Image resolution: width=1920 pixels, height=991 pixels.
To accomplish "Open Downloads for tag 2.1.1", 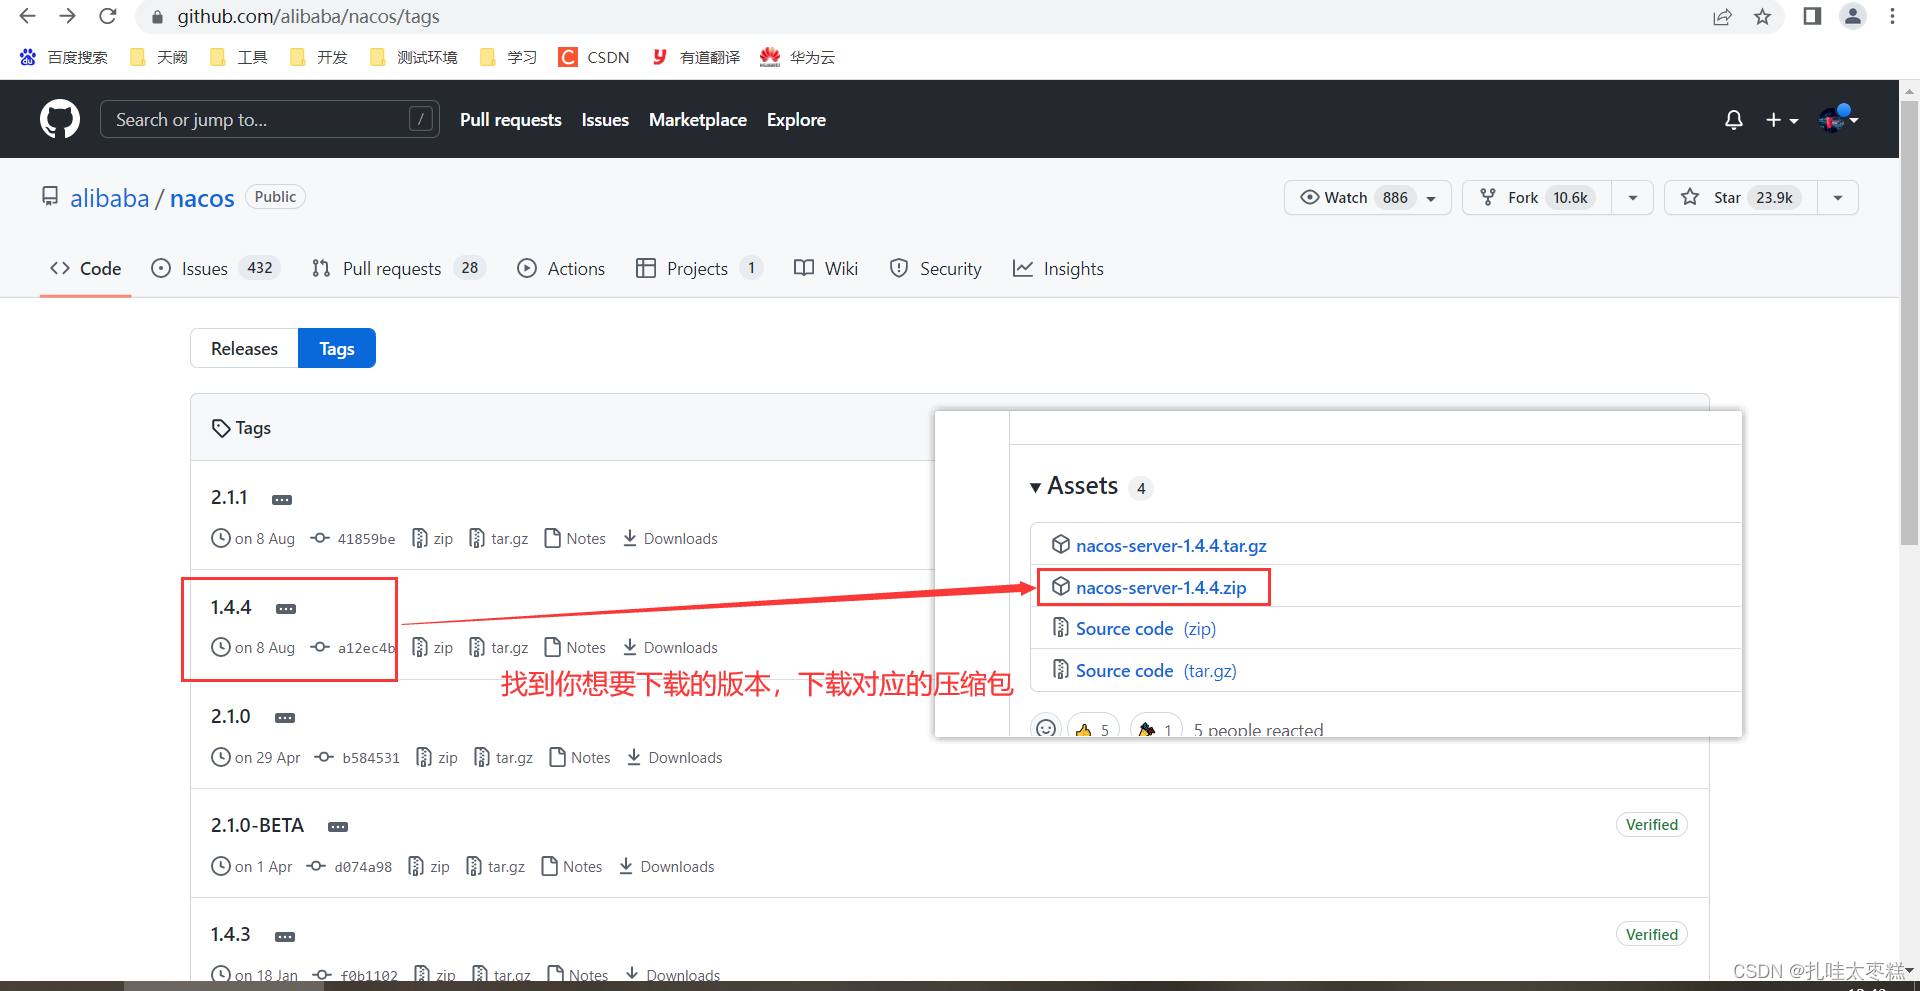I will click(x=670, y=538).
